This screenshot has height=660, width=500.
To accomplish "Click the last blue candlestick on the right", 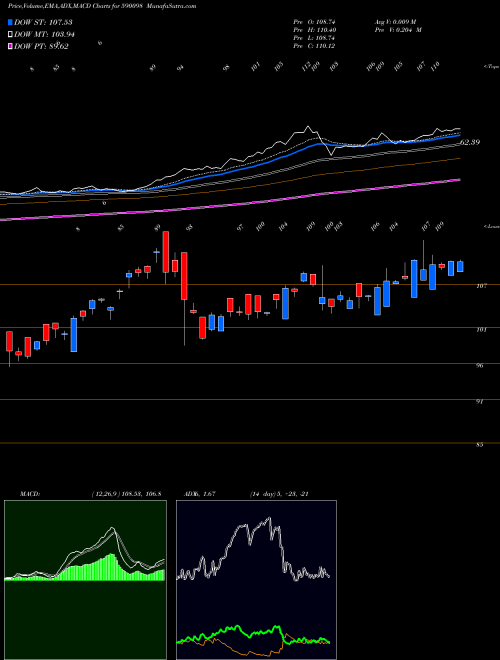I will [x=460, y=266].
